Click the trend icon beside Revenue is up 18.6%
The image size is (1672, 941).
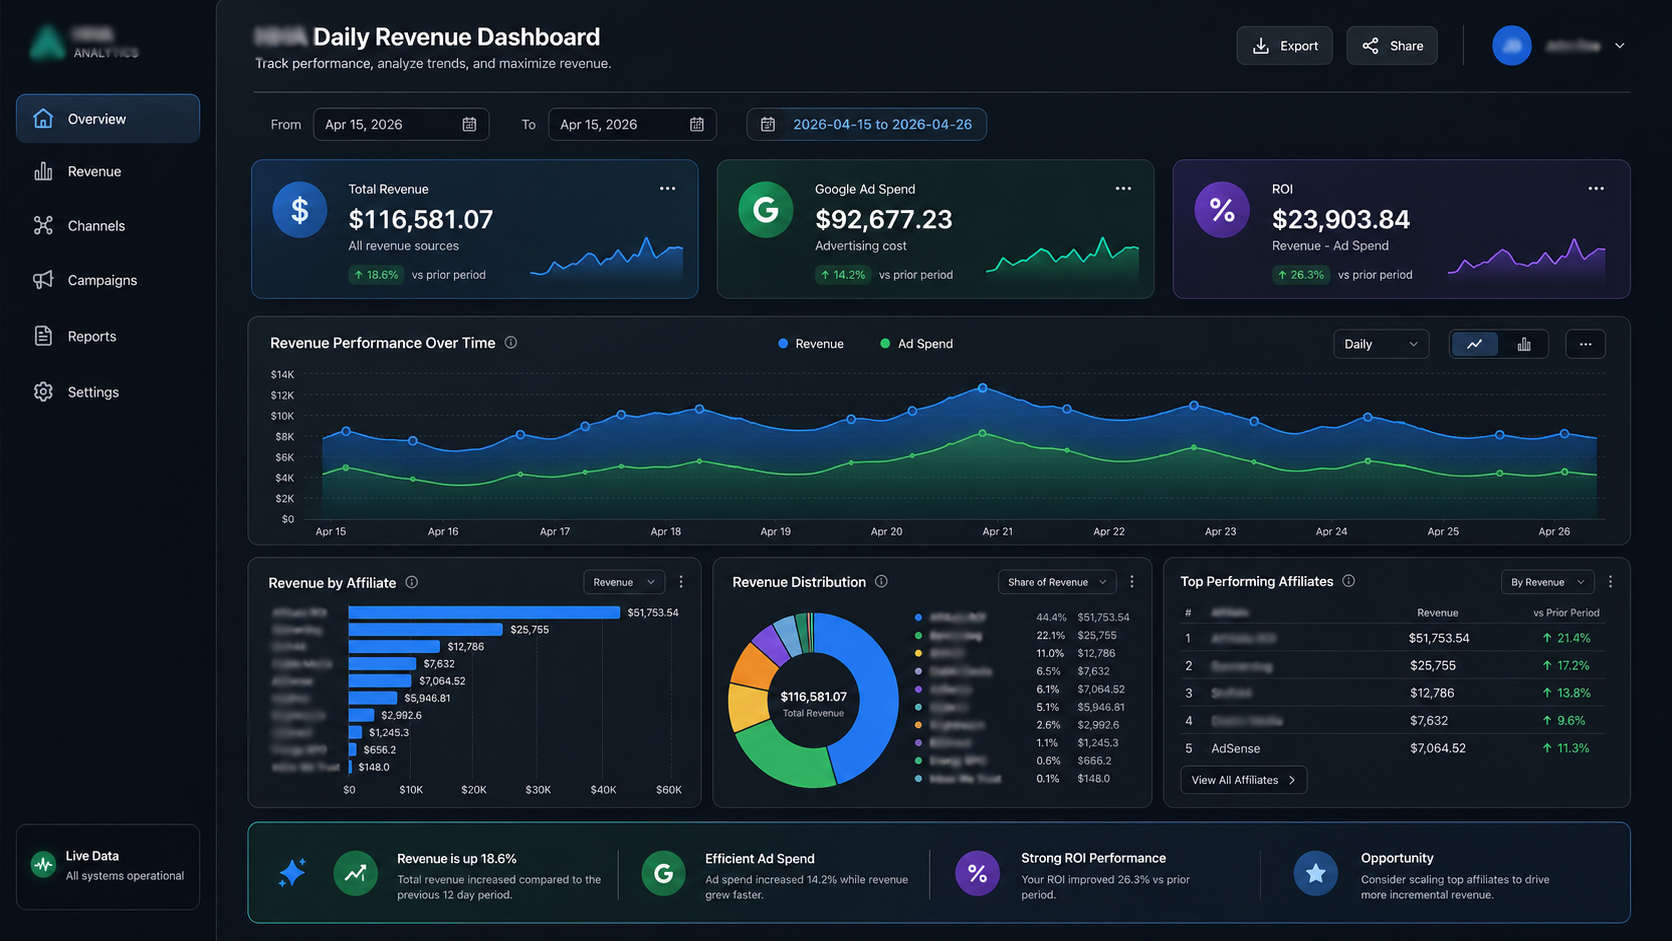tap(355, 873)
